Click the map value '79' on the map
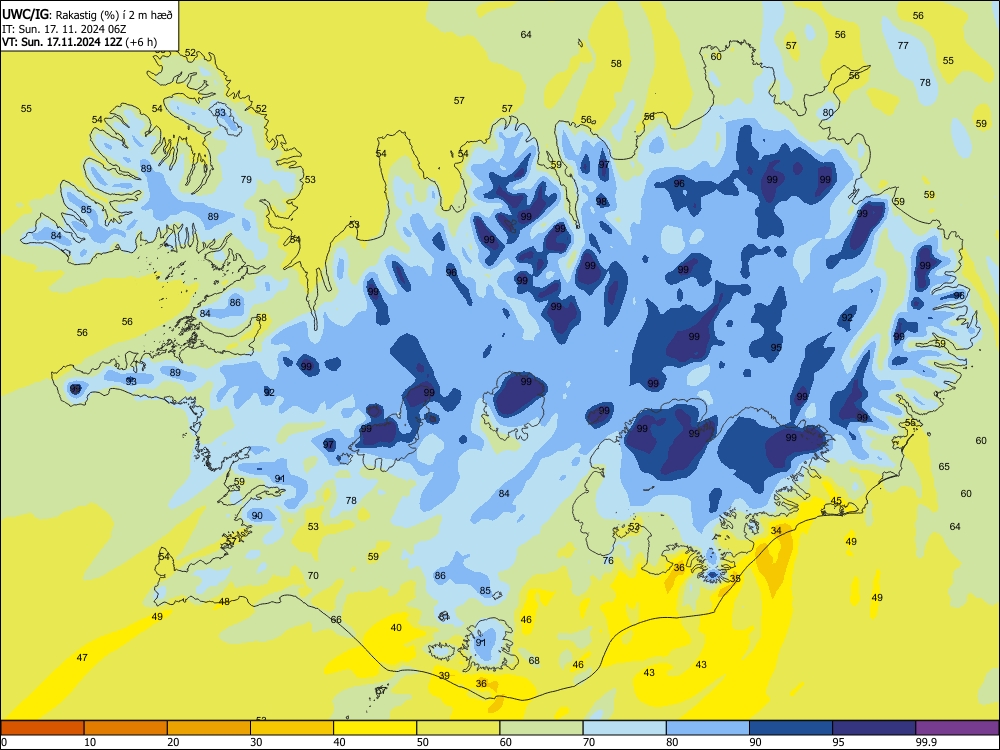This screenshot has height=750, width=1000. coord(246,180)
